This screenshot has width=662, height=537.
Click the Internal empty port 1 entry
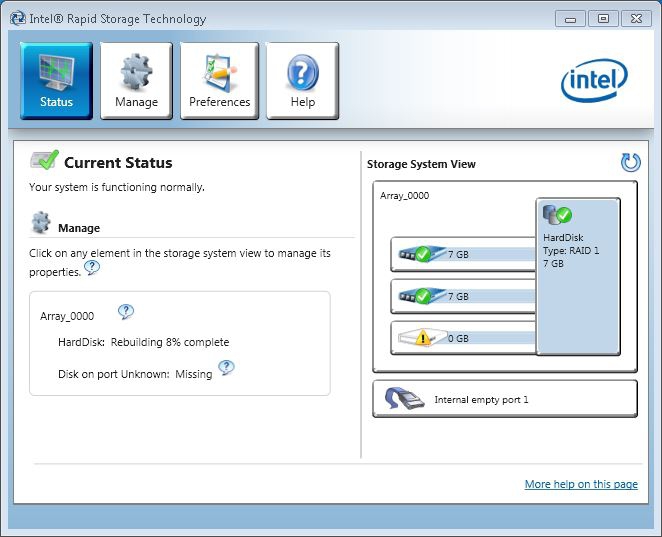click(x=505, y=399)
